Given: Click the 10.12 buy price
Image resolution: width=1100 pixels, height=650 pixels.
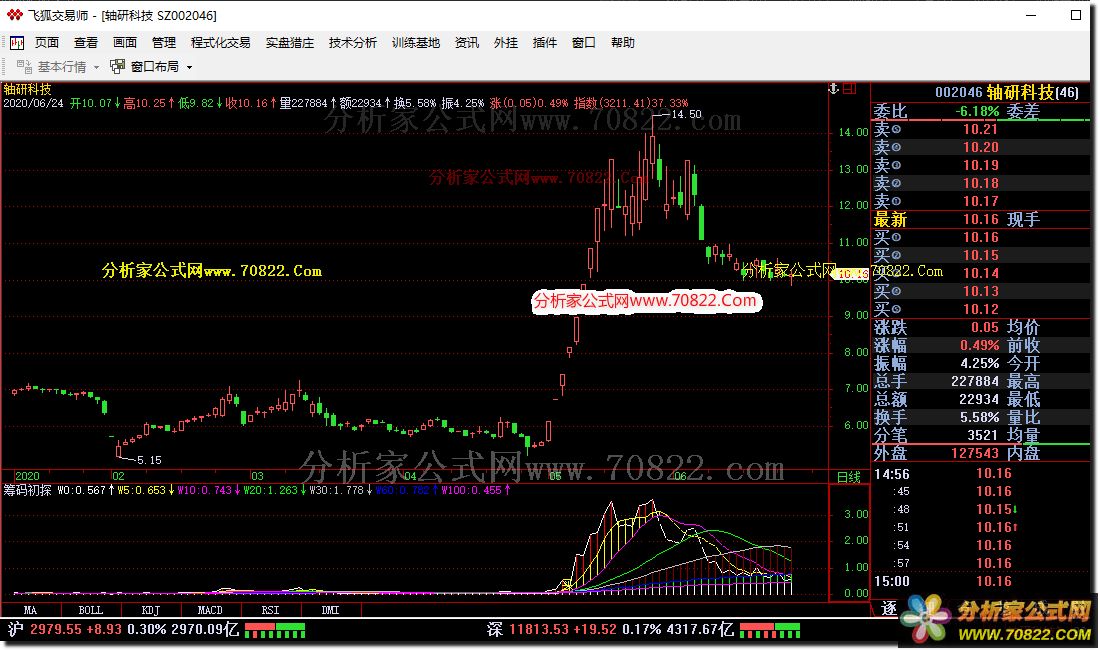Looking at the screenshot, I should tap(980, 309).
